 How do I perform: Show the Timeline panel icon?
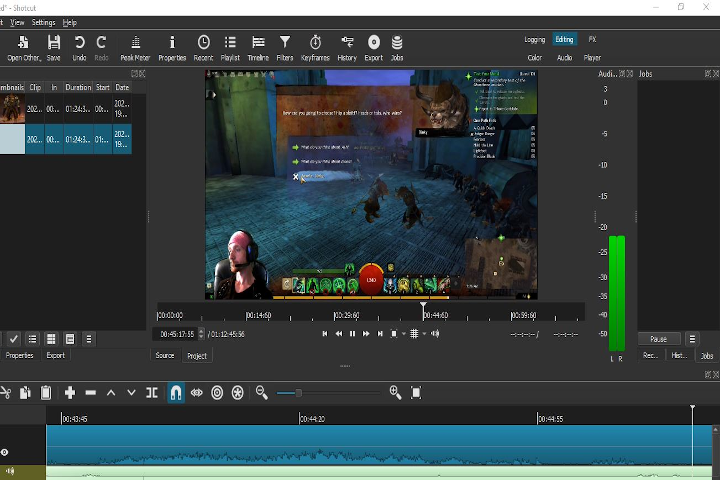pyautogui.click(x=258, y=48)
